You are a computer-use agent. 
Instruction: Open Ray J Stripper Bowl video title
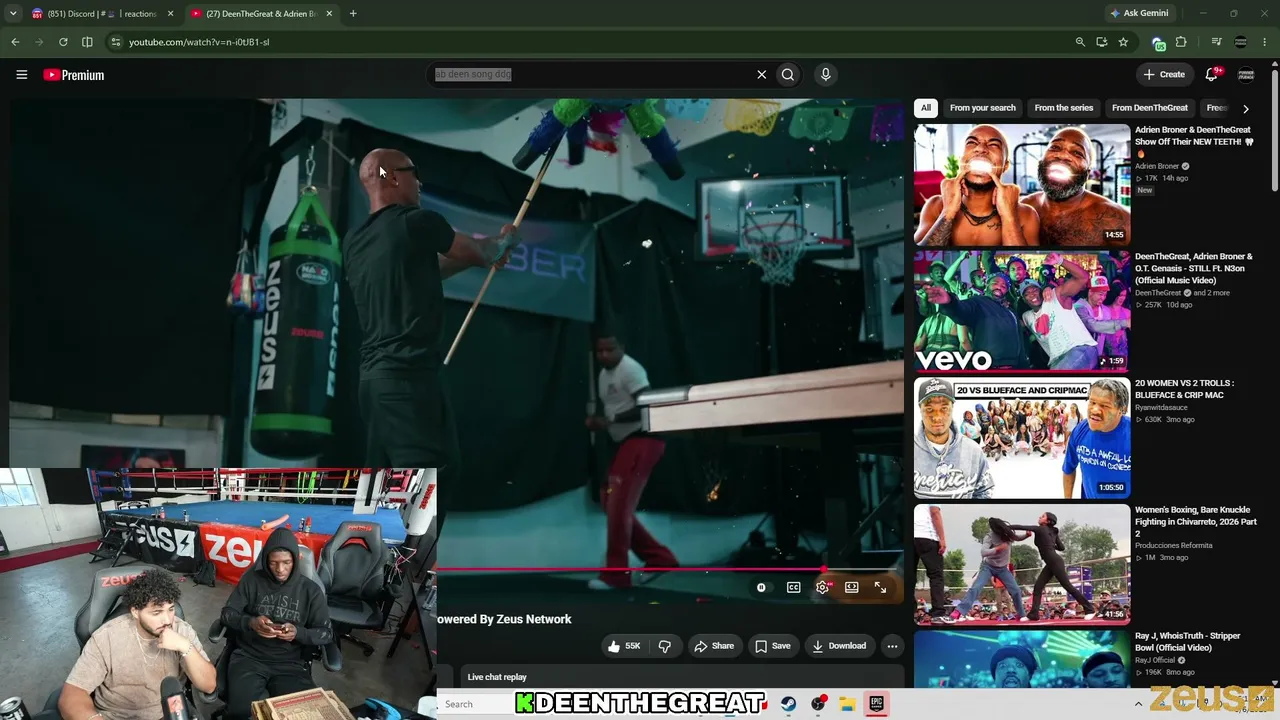pyautogui.click(x=1188, y=641)
